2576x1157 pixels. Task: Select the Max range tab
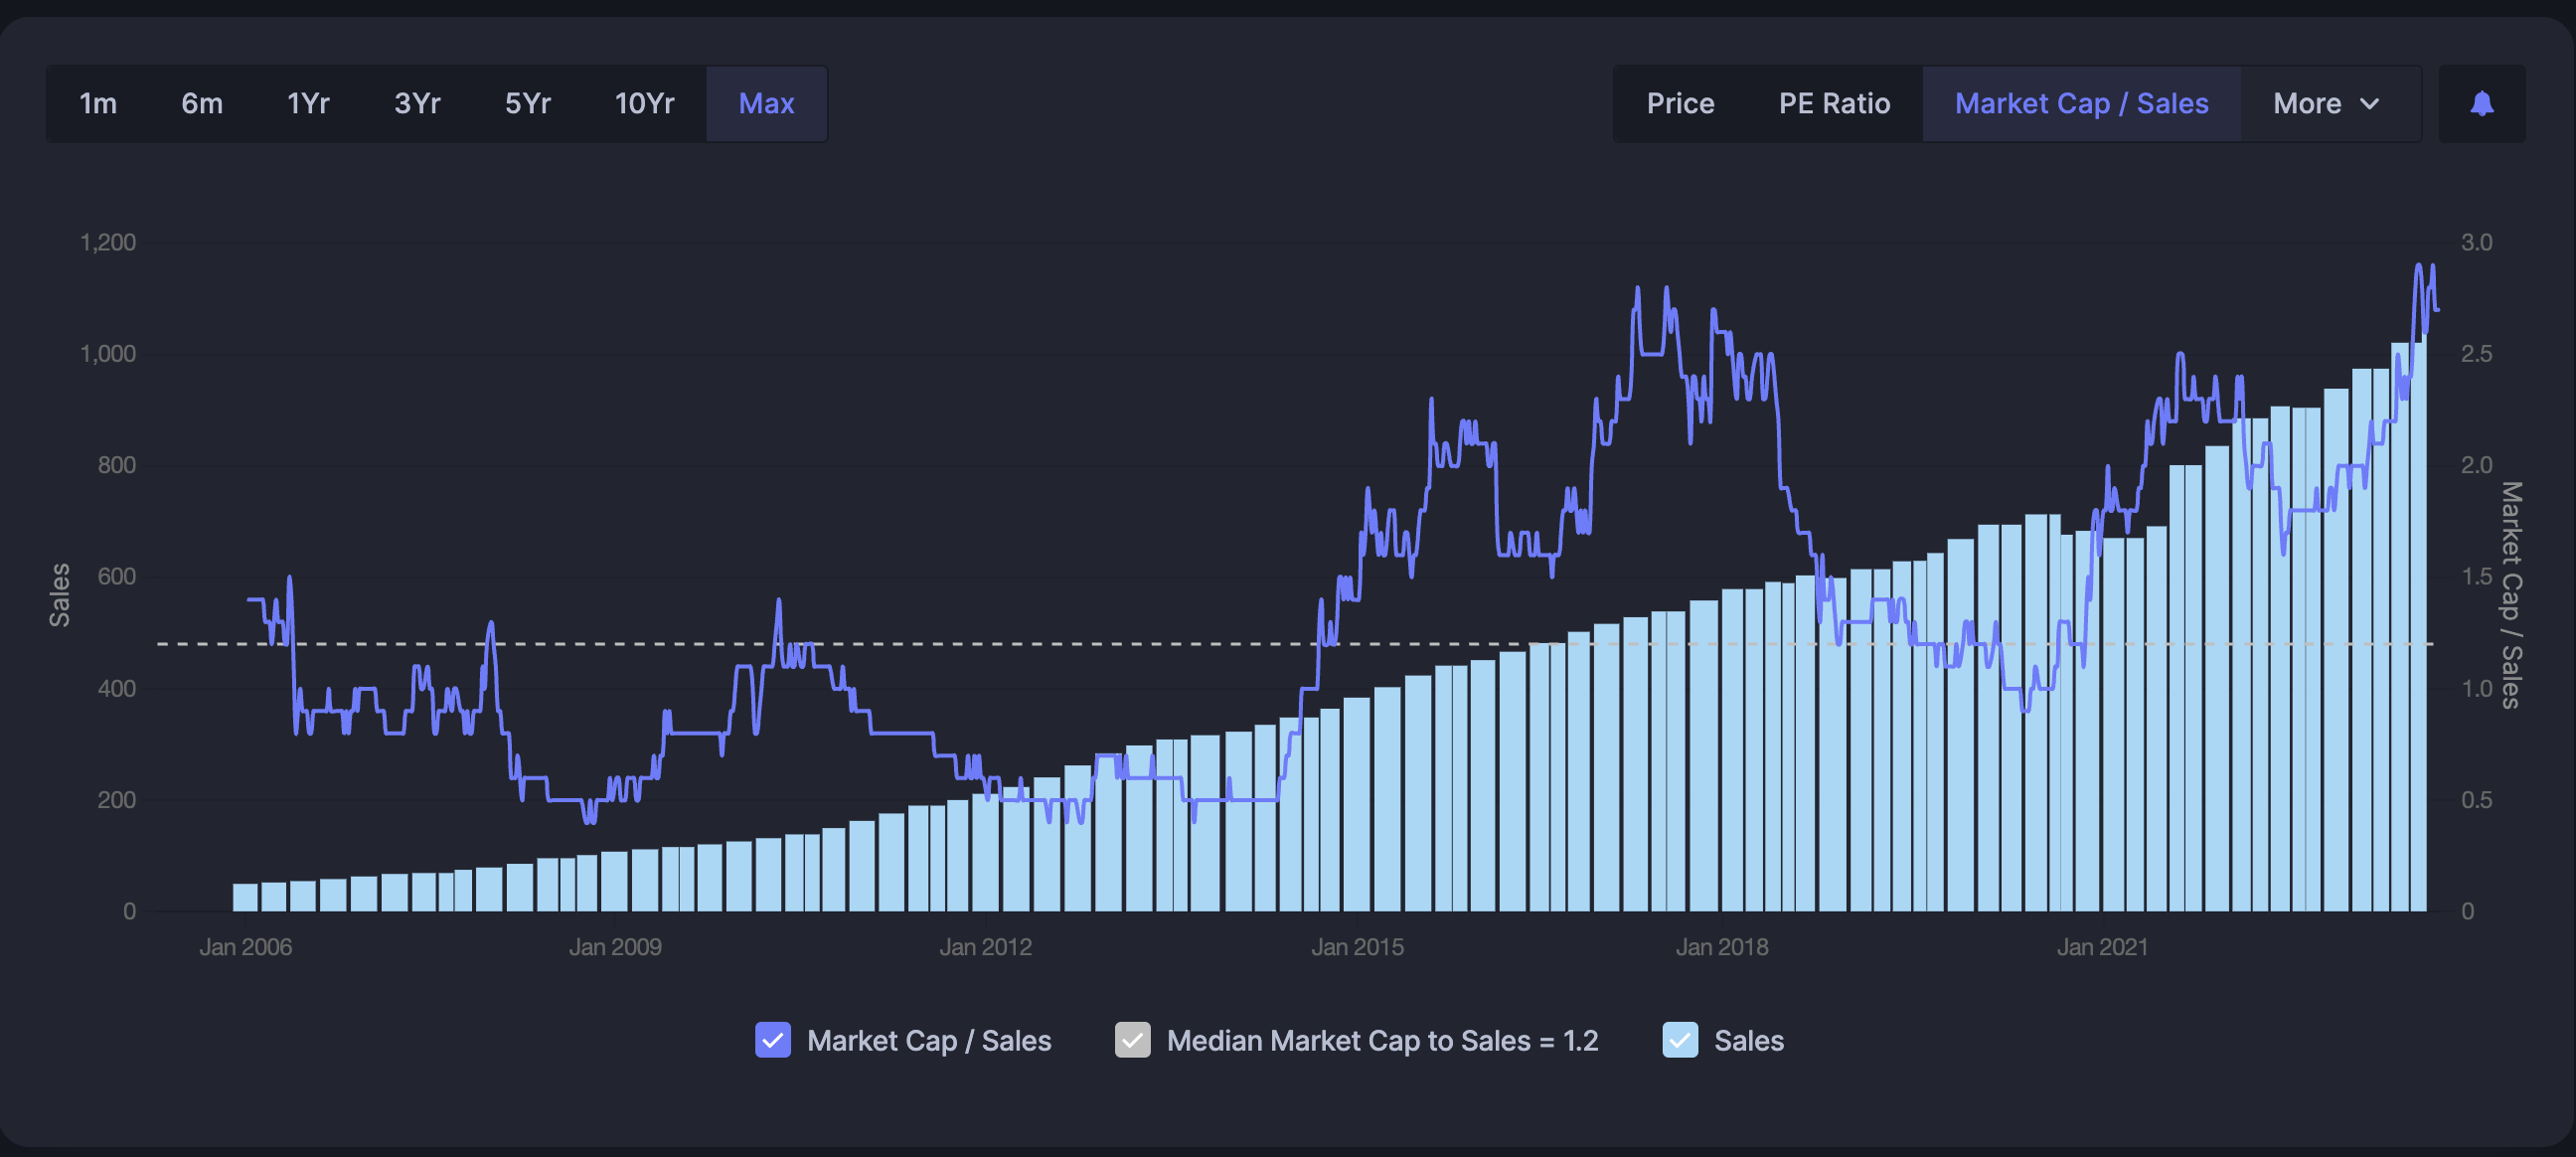pyautogui.click(x=766, y=104)
